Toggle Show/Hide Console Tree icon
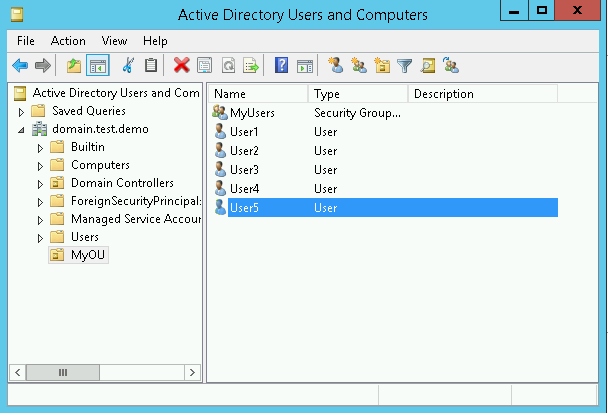 pyautogui.click(x=98, y=66)
